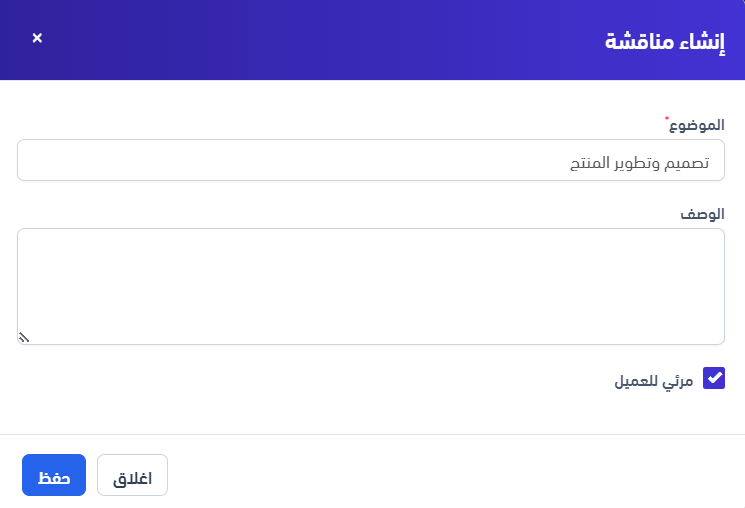Click the center of the description box
The image size is (745, 508).
pyautogui.click(x=371, y=286)
